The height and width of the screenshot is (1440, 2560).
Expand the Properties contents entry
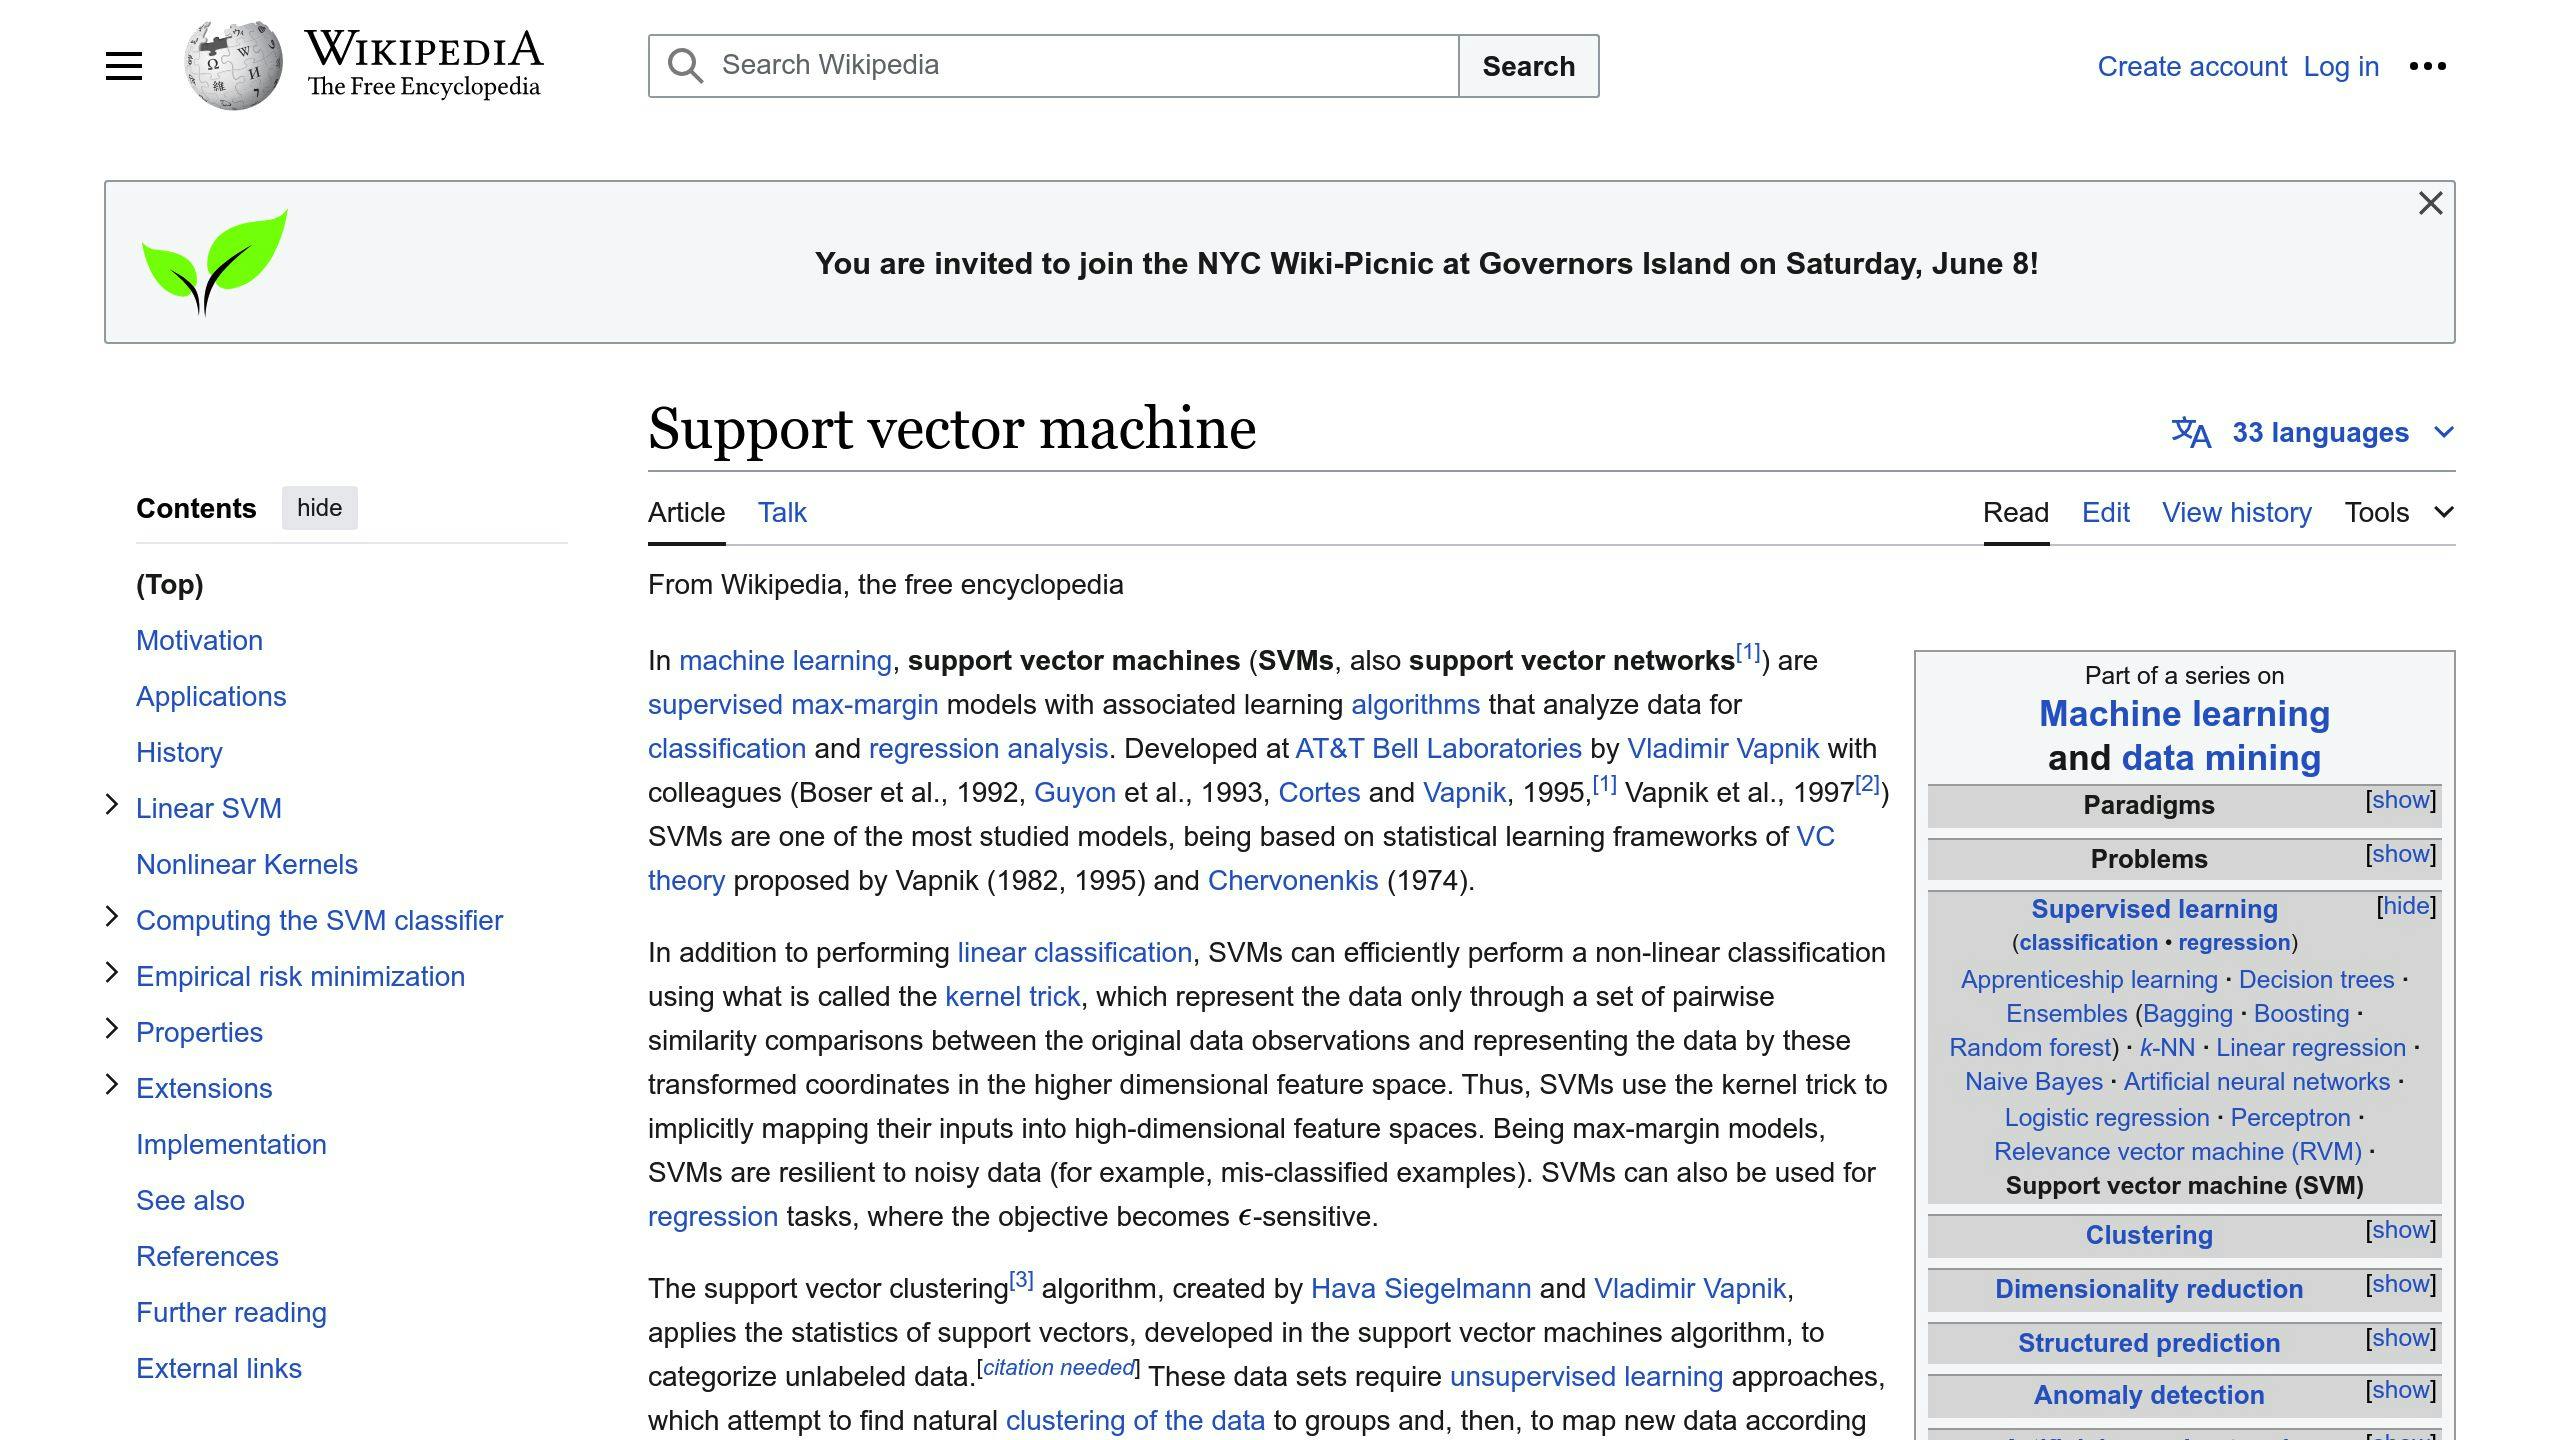coord(112,1029)
